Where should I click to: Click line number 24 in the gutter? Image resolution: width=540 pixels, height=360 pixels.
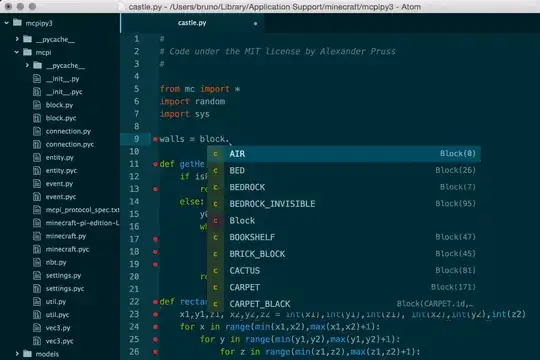point(134,327)
